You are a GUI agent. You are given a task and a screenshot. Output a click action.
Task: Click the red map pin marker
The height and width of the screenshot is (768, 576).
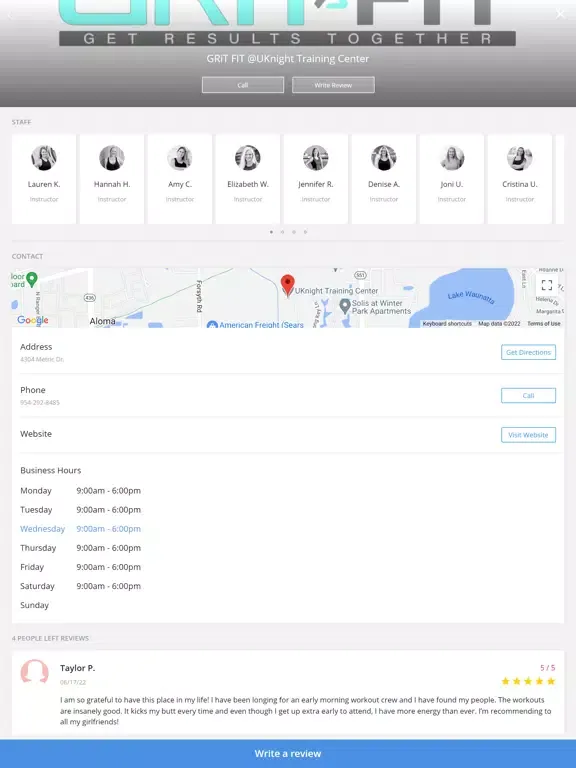click(288, 285)
